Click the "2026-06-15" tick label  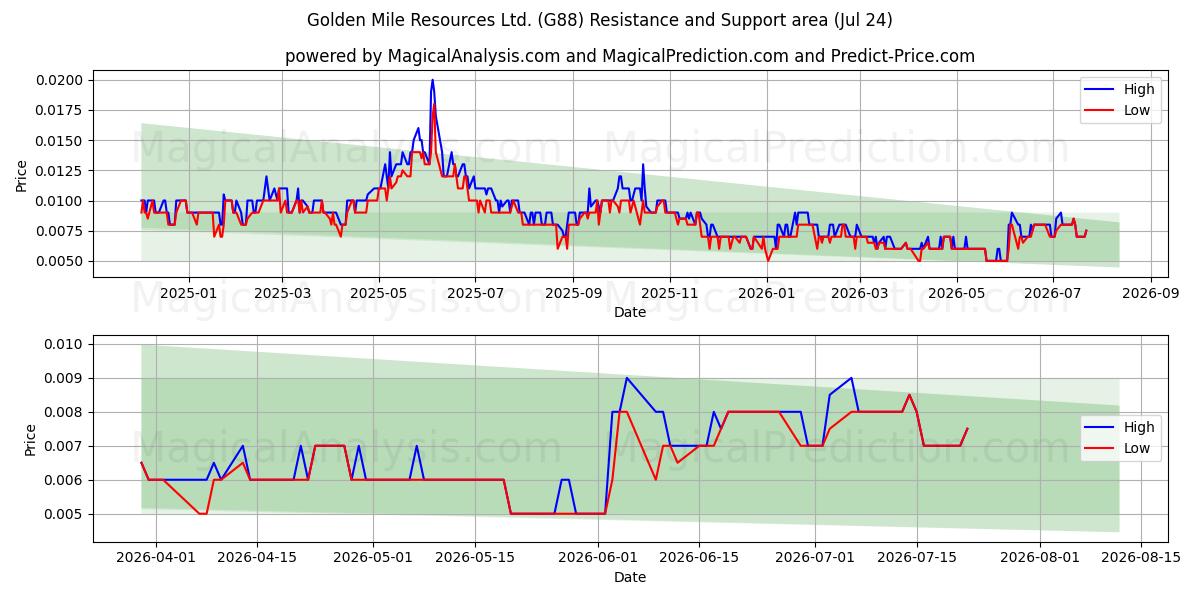click(698, 558)
